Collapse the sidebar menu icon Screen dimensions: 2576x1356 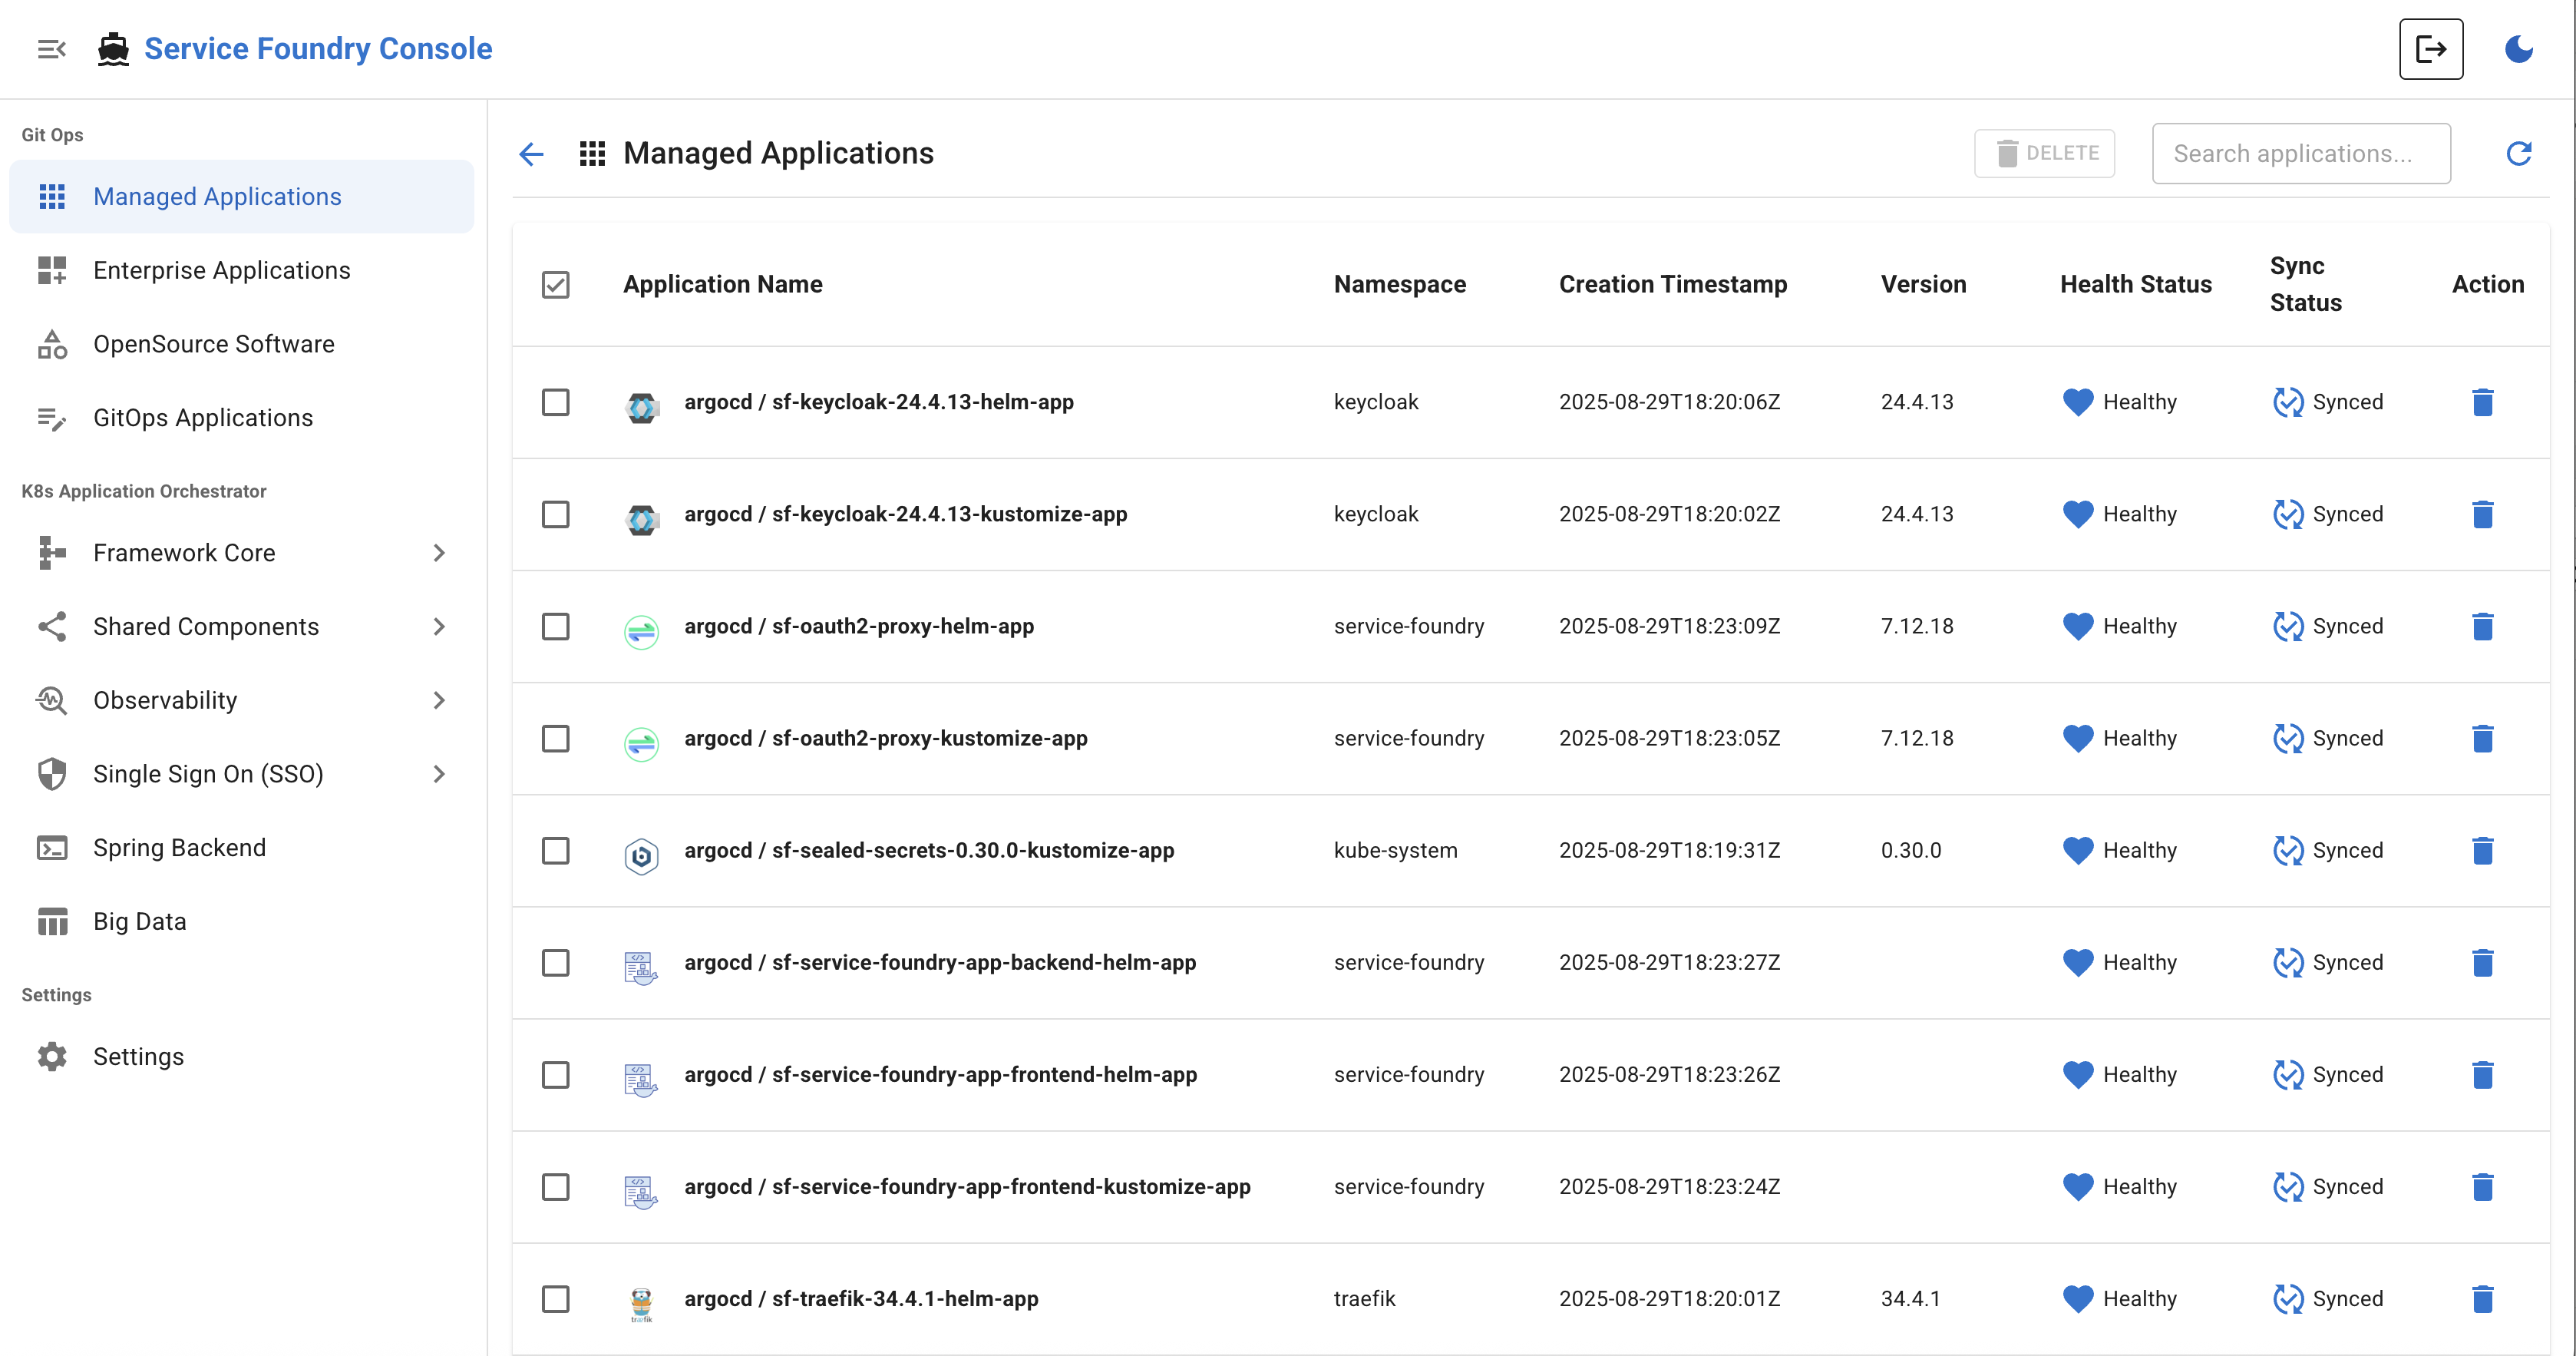tap(51, 49)
